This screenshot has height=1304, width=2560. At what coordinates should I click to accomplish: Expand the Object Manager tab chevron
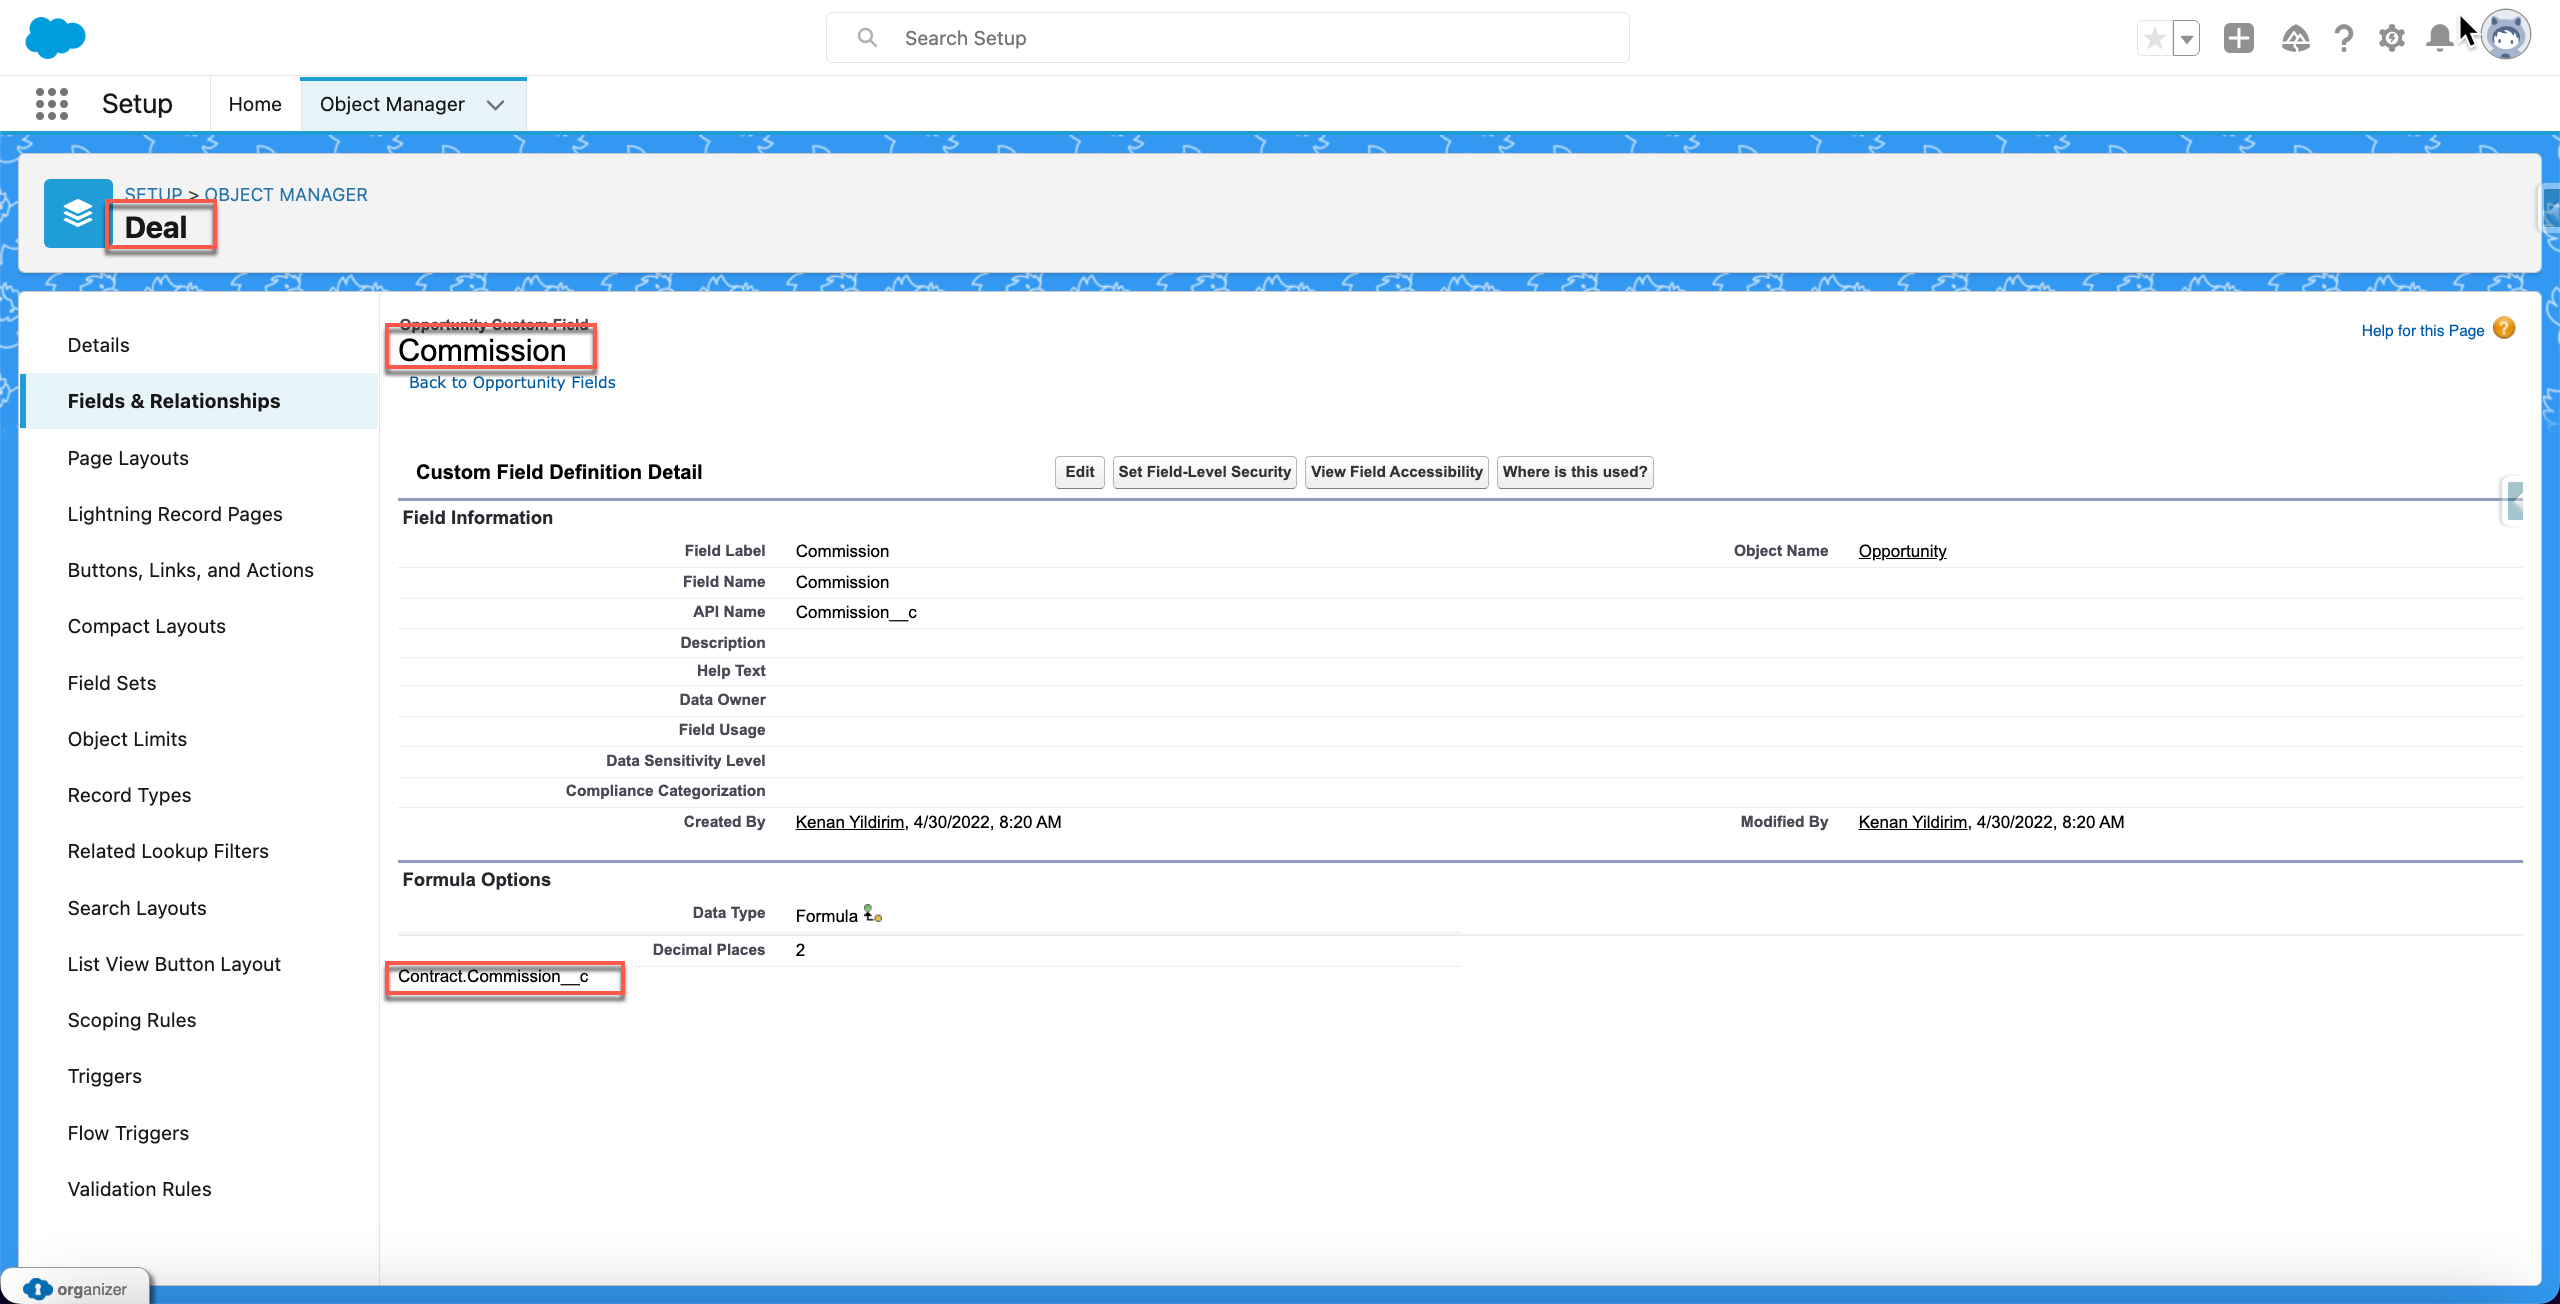tap(495, 105)
